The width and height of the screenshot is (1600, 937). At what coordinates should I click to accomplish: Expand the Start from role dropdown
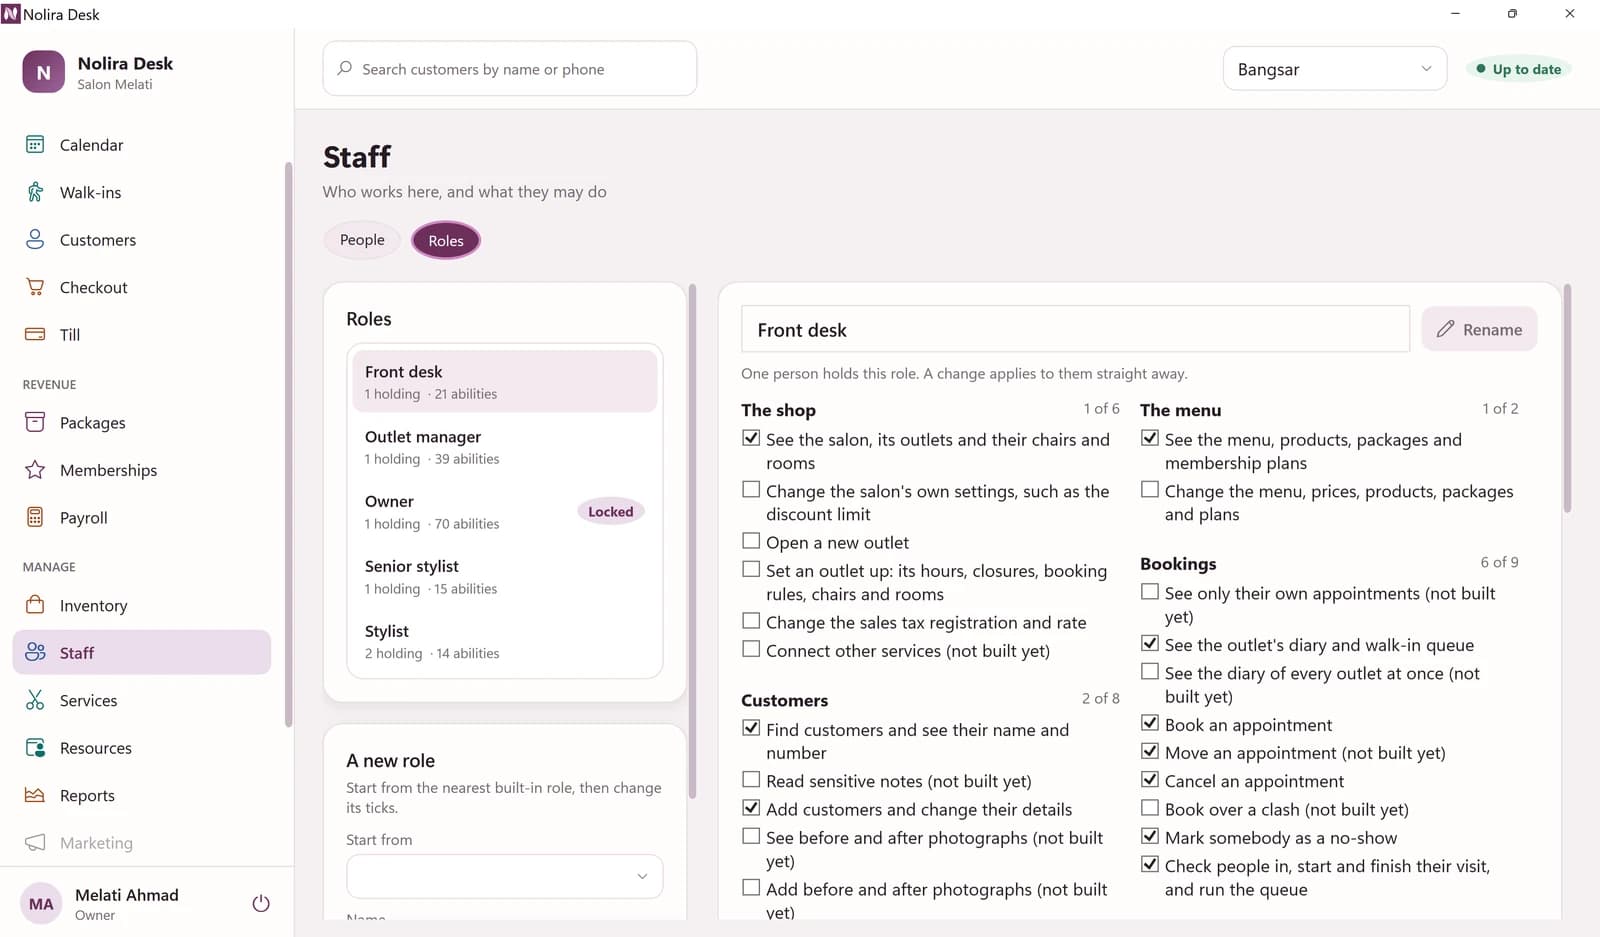[504, 876]
